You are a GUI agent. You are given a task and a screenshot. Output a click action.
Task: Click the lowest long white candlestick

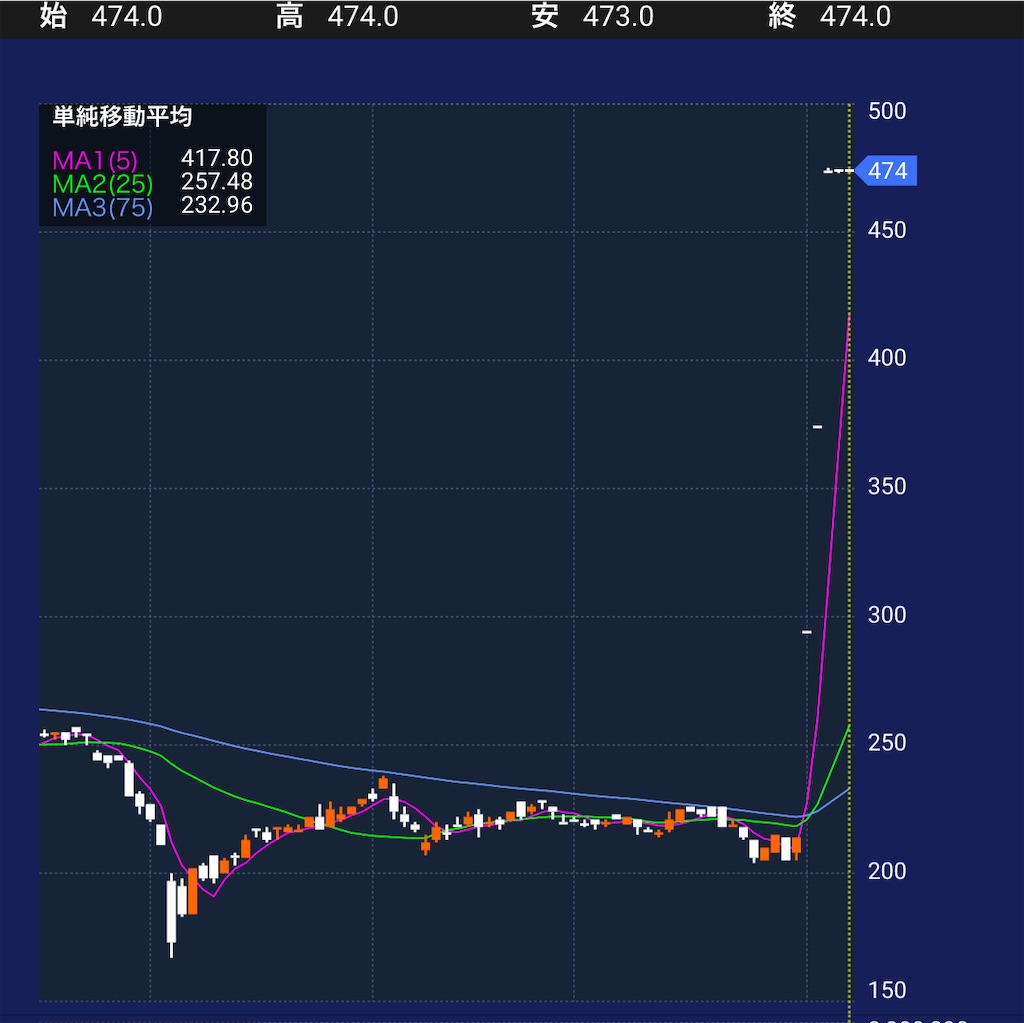(x=172, y=914)
